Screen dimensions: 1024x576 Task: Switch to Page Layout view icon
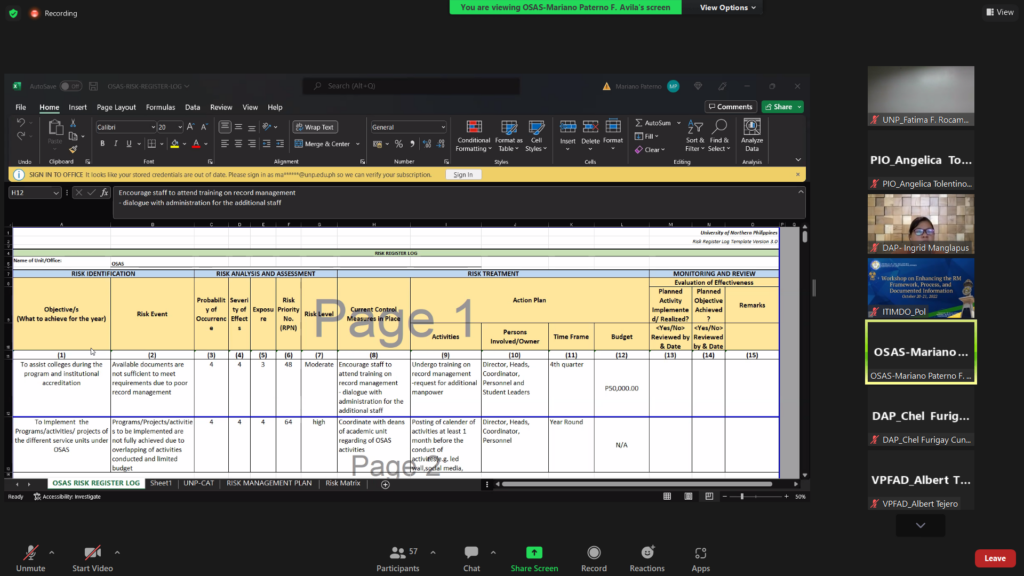(688, 496)
